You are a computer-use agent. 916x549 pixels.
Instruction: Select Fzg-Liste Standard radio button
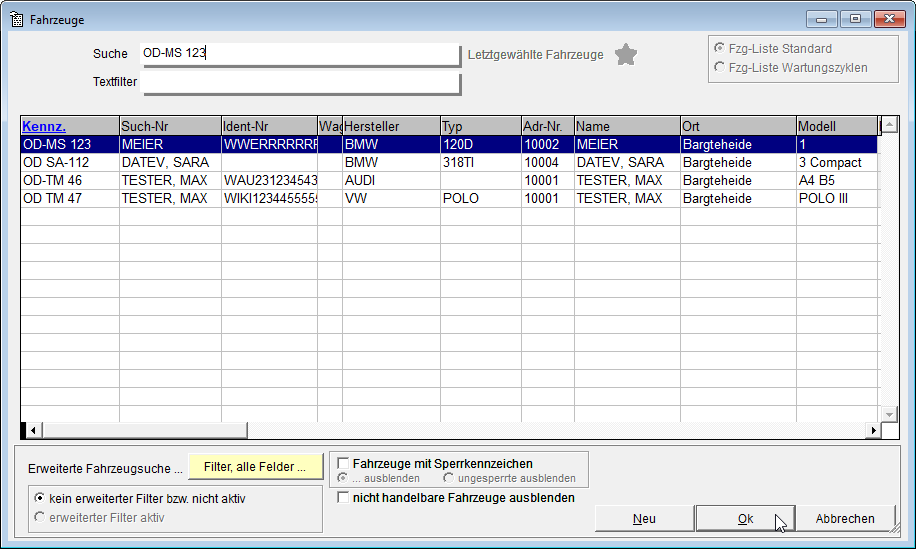[720, 48]
